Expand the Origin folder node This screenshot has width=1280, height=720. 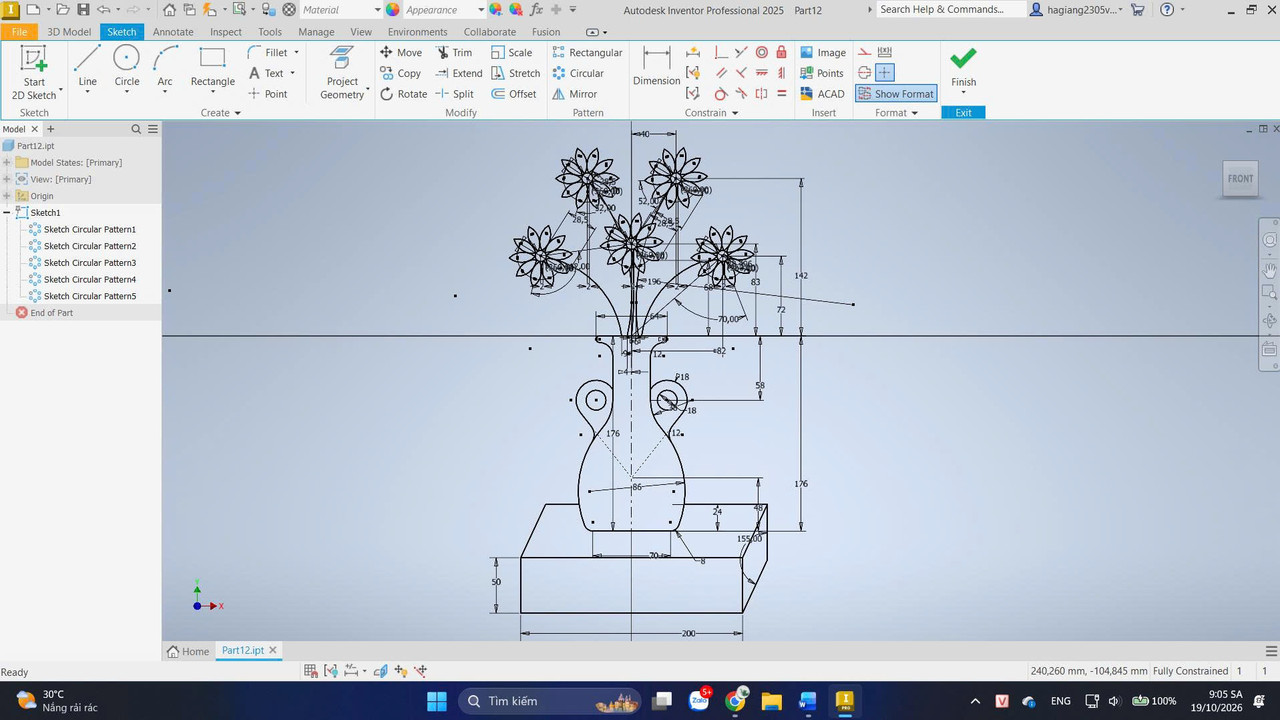coord(7,196)
